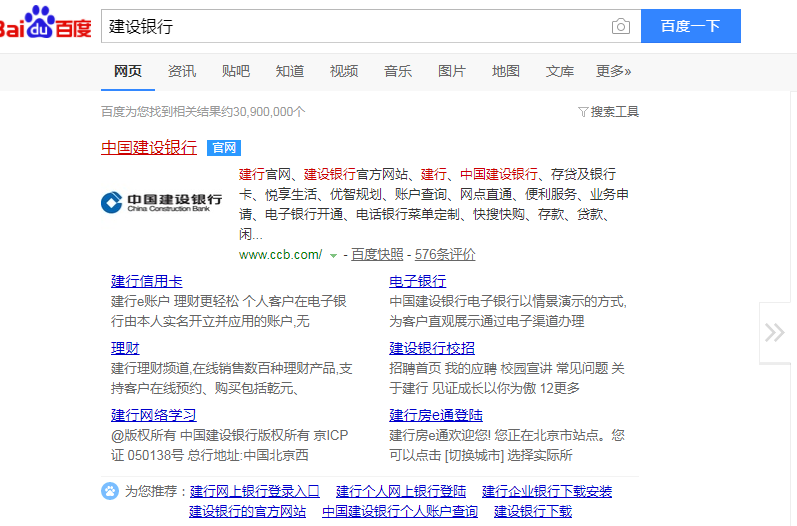797x526 pixels.
Task: Open the 理财 sublink
Action: point(125,348)
